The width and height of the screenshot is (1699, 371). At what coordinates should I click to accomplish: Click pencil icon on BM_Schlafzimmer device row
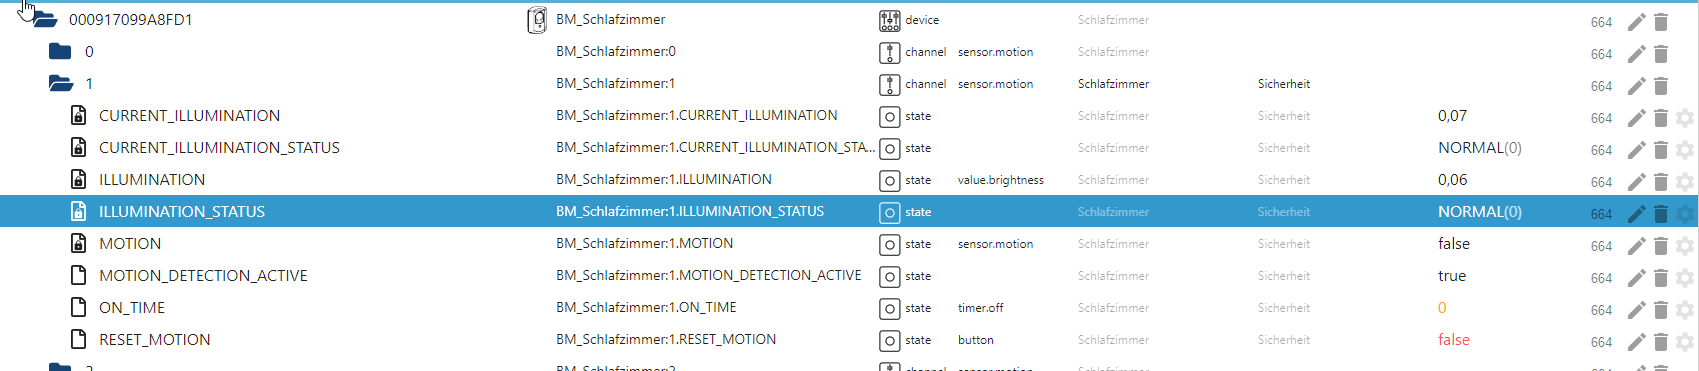[x=1636, y=22]
